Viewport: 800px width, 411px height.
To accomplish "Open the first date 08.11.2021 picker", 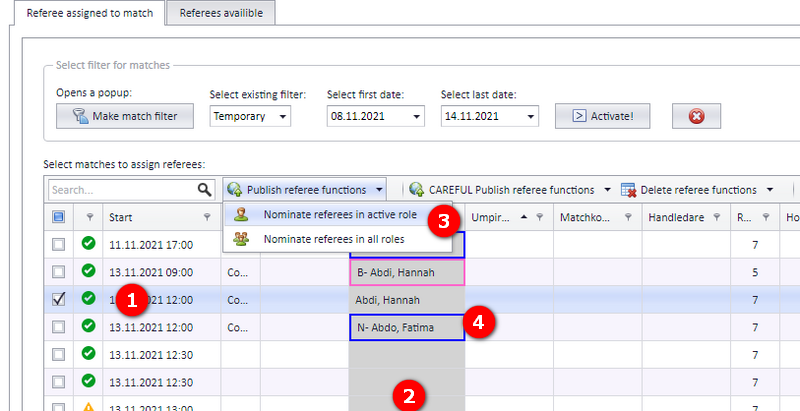I will 416,117.
